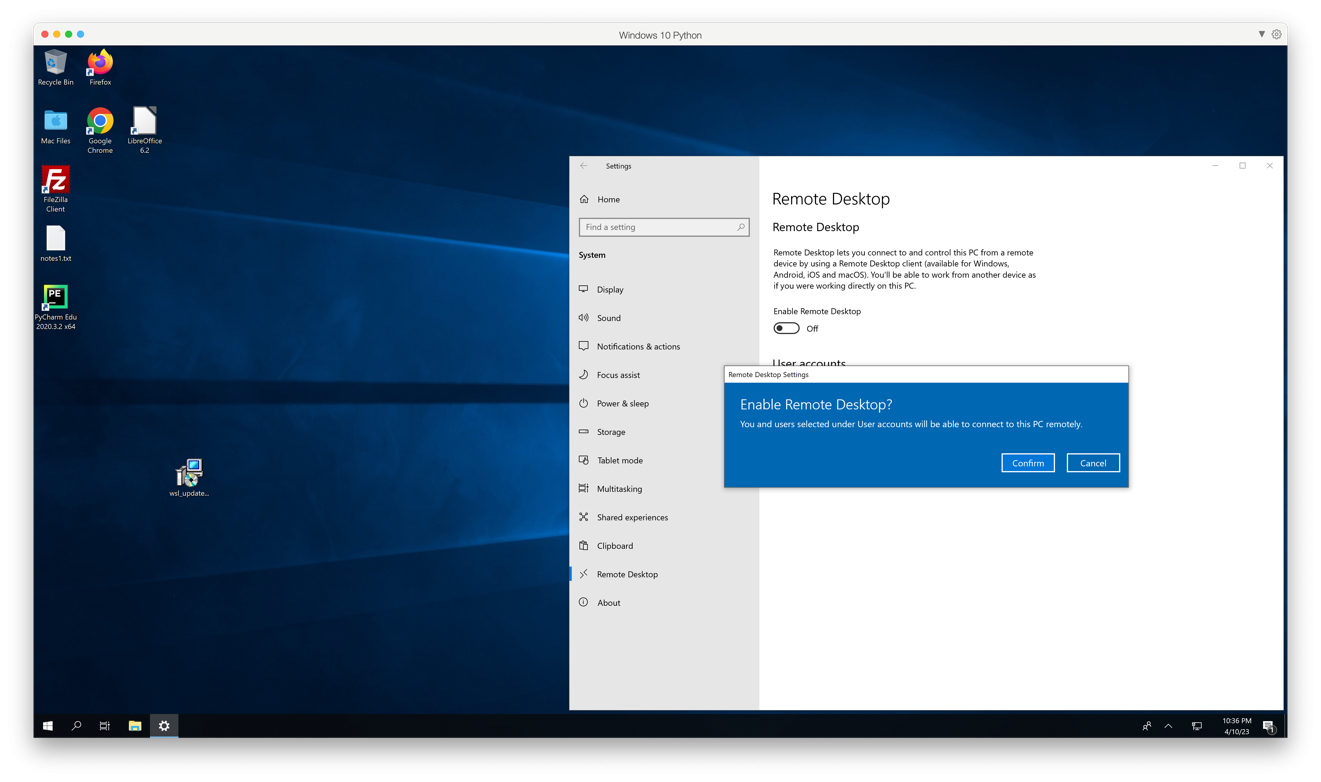Click the Home house icon in Settings
This screenshot has width=1321, height=782.
584,199
